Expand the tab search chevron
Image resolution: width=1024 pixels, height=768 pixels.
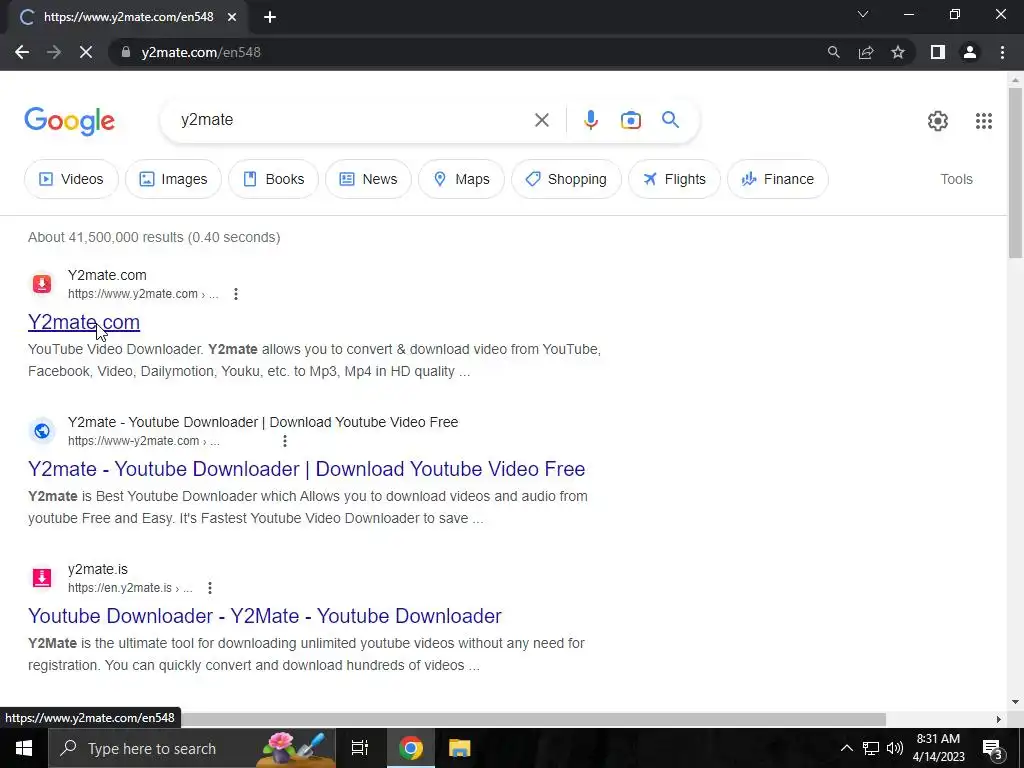863,14
